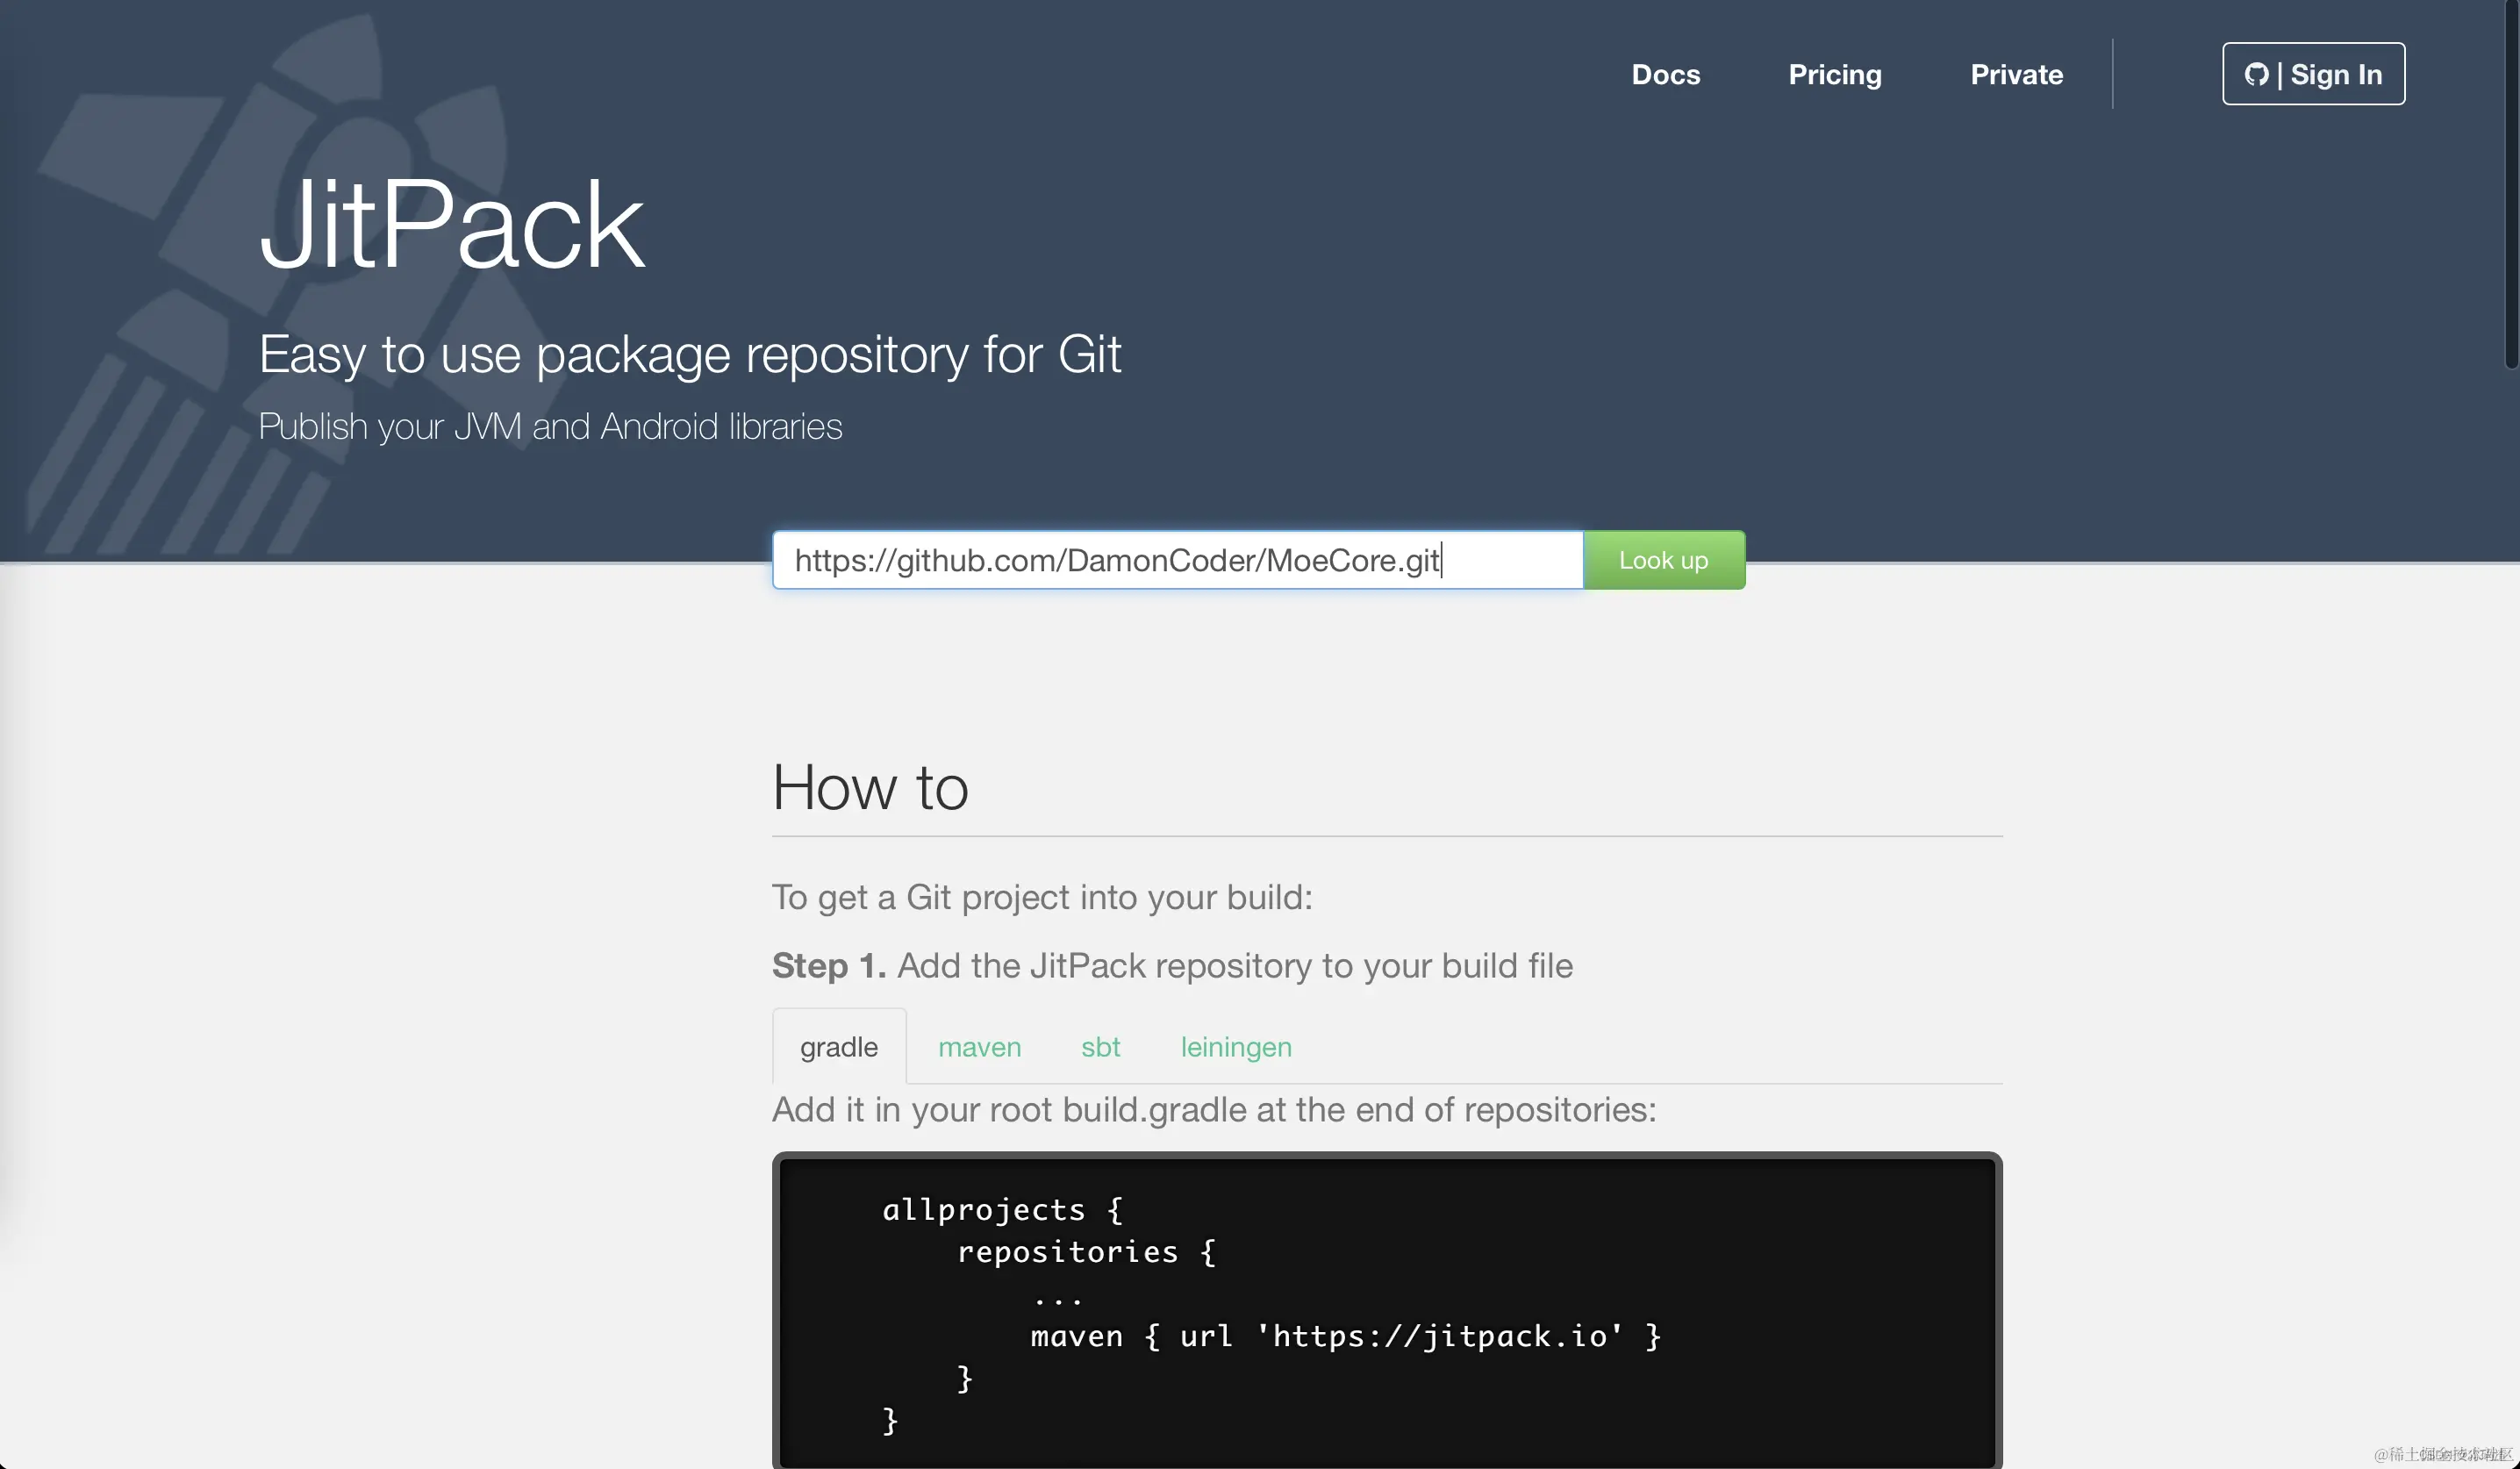Select the gradle tab
The height and width of the screenshot is (1469, 2520).
(838, 1047)
